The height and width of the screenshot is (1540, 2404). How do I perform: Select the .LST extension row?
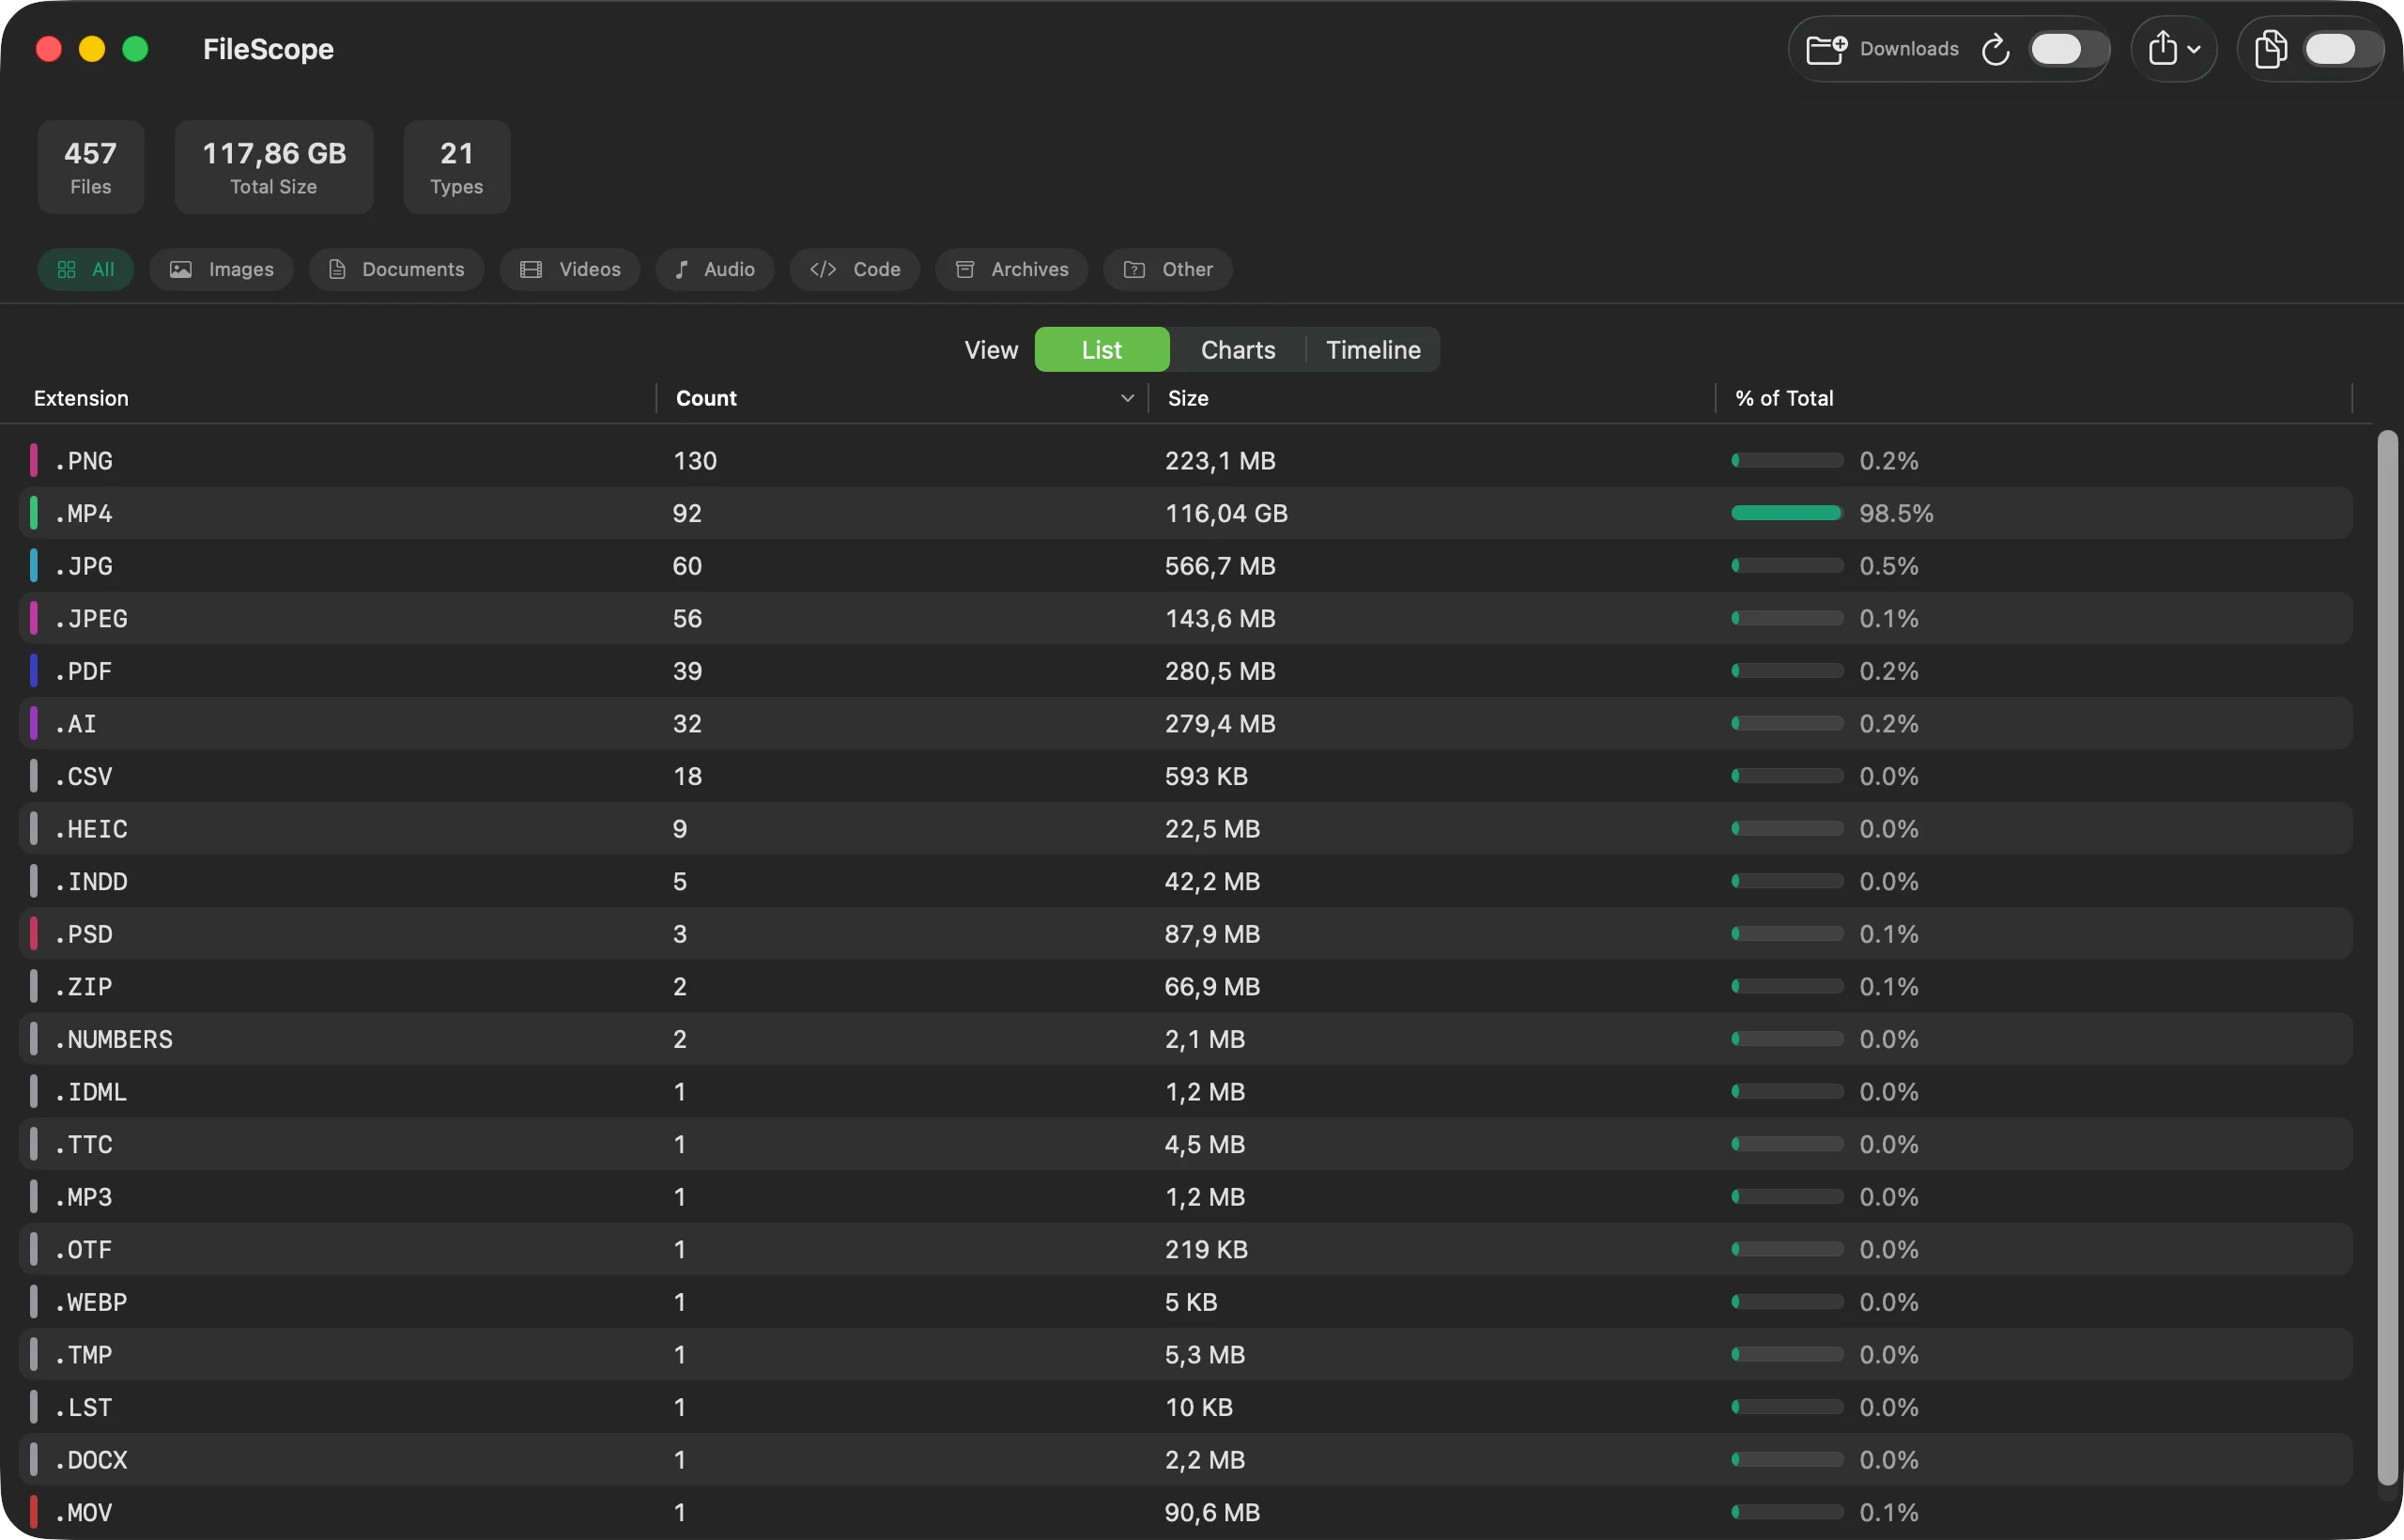pyautogui.click(x=1186, y=1407)
